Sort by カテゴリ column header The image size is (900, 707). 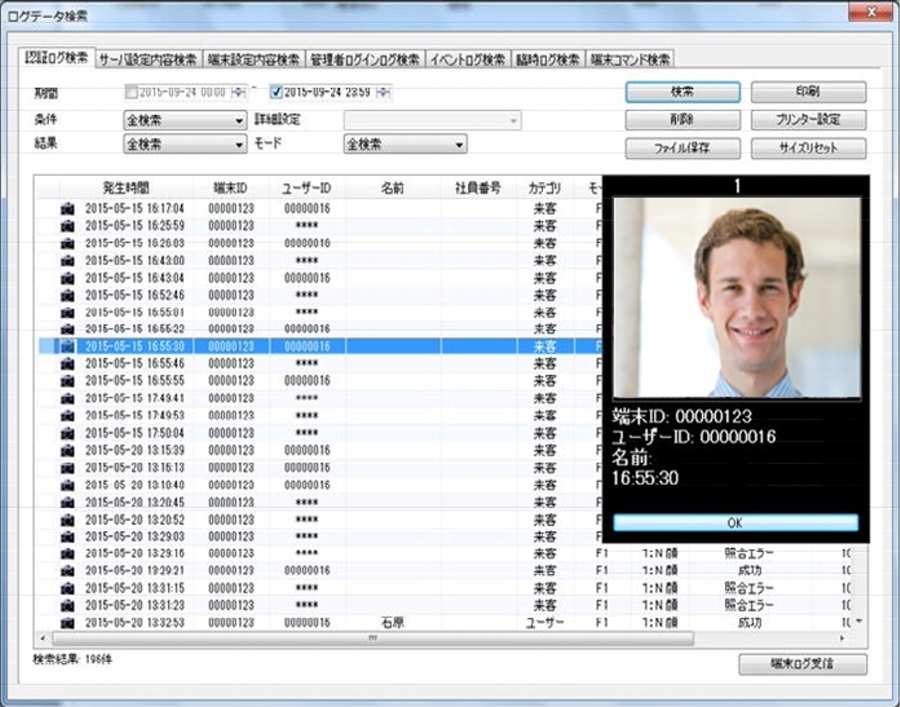click(545, 188)
